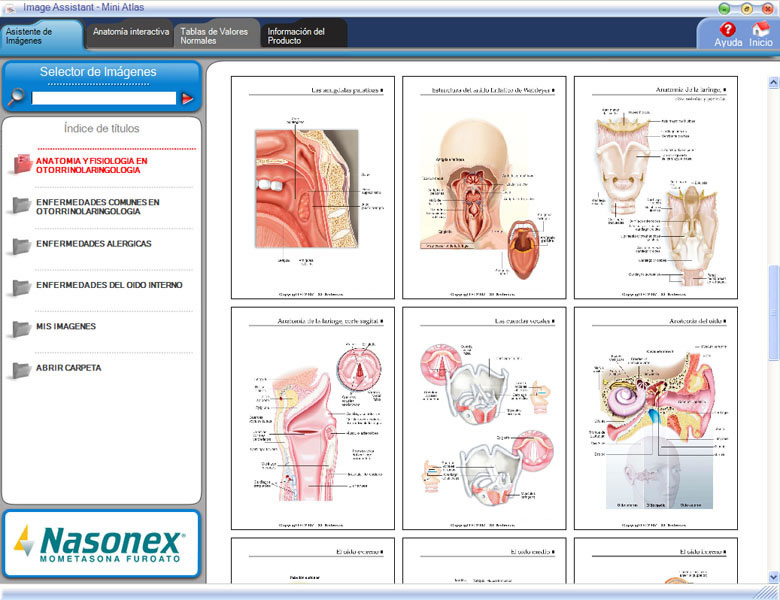Click the Nasonex Mometasona Furoato banner
The height and width of the screenshot is (600, 780).
point(101,544)
